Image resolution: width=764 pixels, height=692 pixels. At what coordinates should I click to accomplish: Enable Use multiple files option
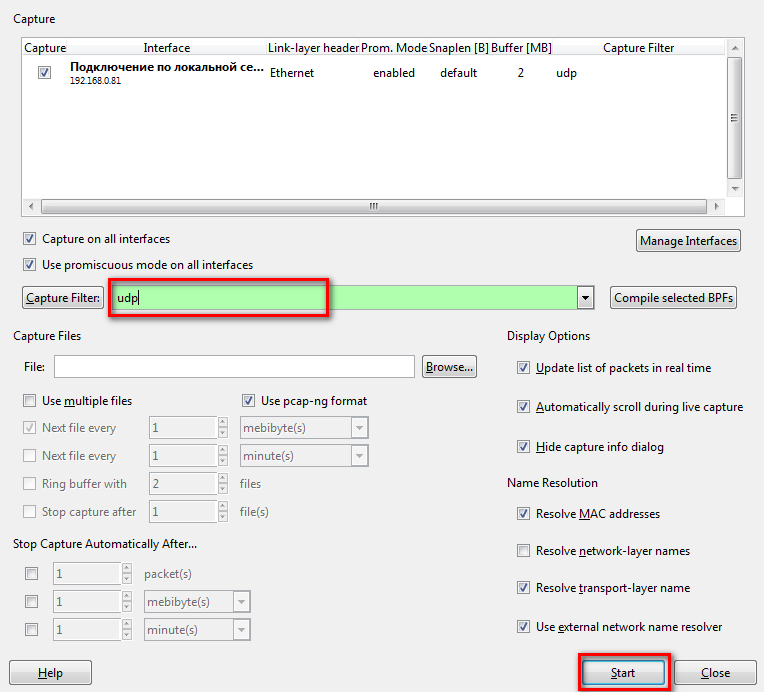coord(30,401)
